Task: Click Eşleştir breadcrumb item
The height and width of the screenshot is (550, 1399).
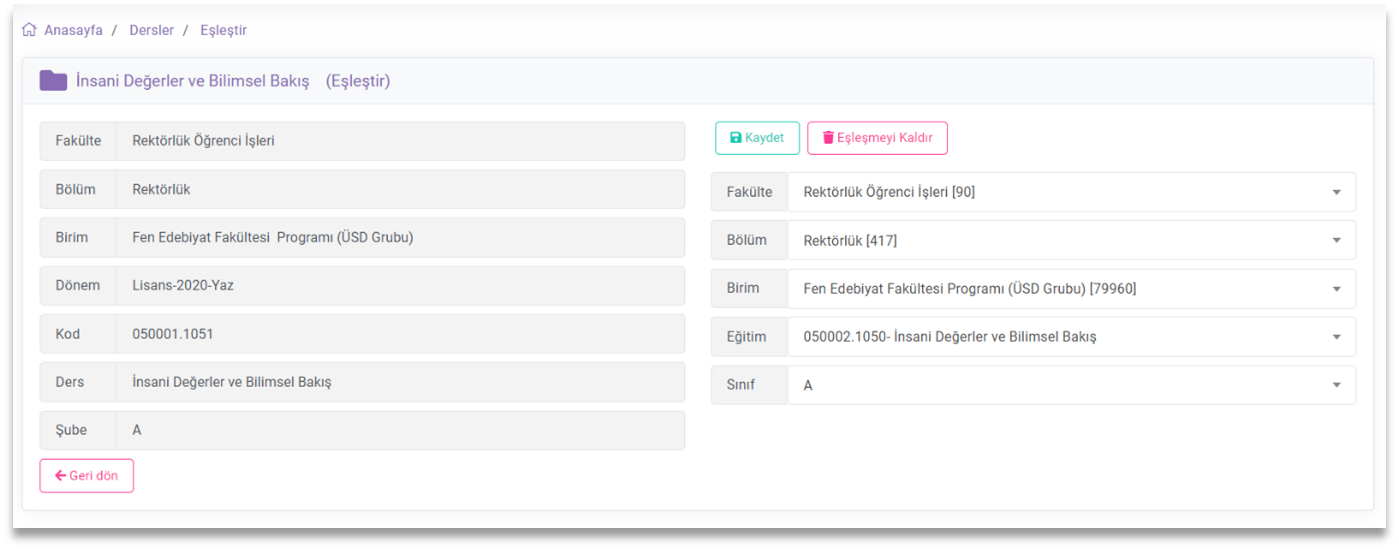Action: tap(223, 30)
